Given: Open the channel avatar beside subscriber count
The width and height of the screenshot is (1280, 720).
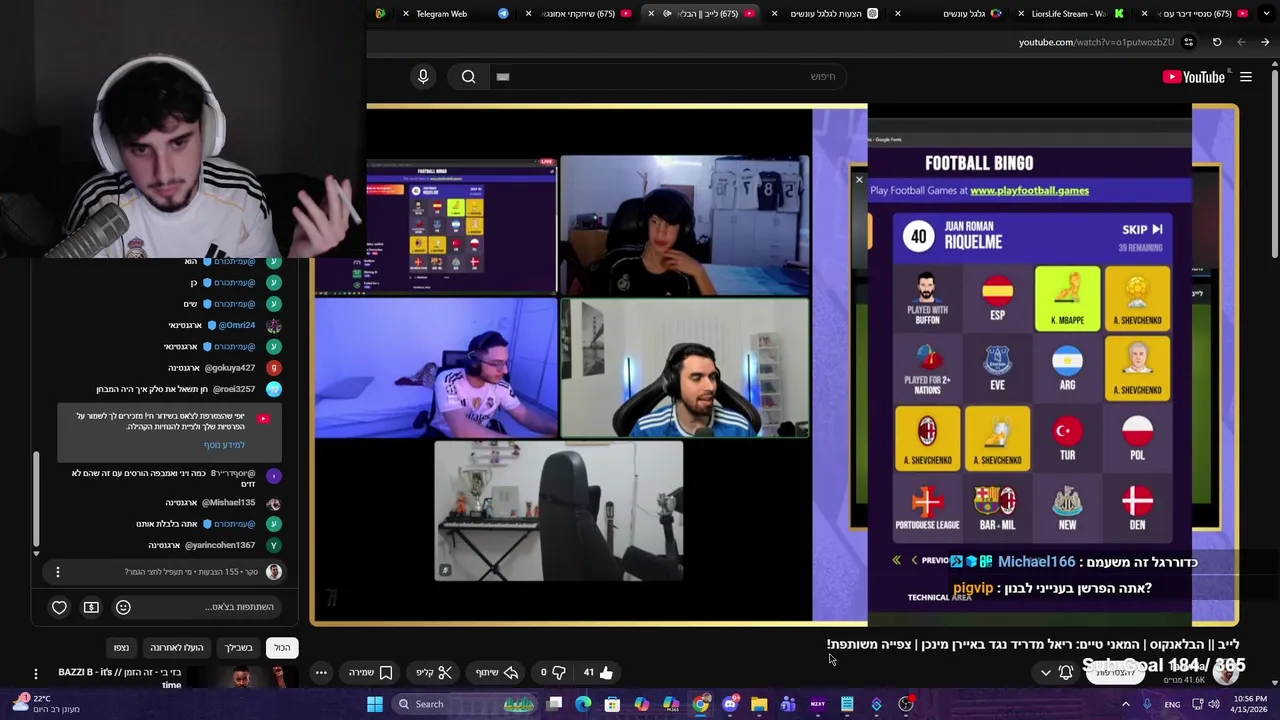Looking at the screenshot, I should 1226,673.
